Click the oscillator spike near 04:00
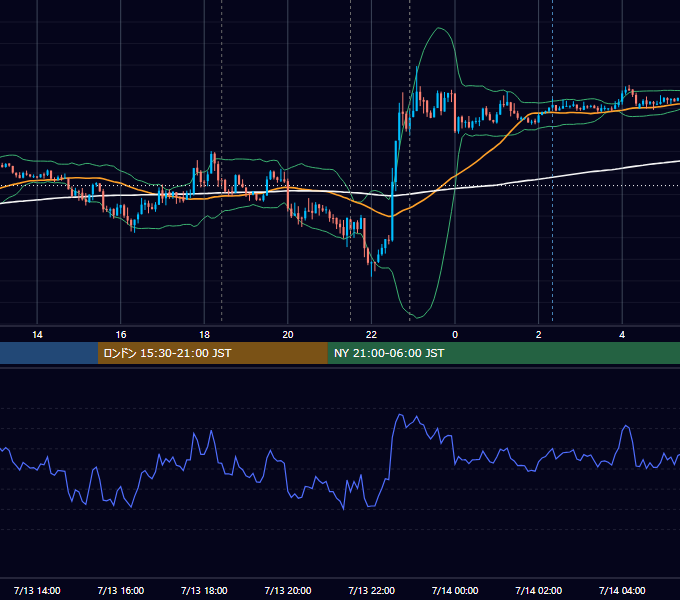Image resolution: width=680 pixels, height=600 pixels. (626, 426)
